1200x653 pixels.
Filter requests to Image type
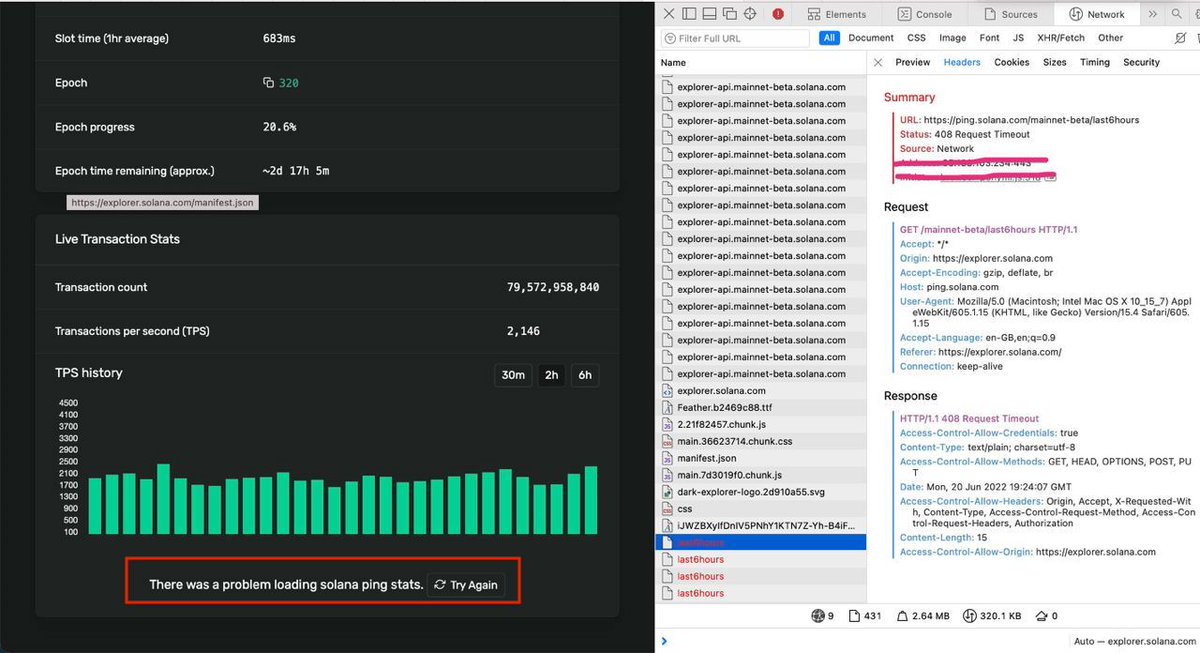(x=953, y=38)
